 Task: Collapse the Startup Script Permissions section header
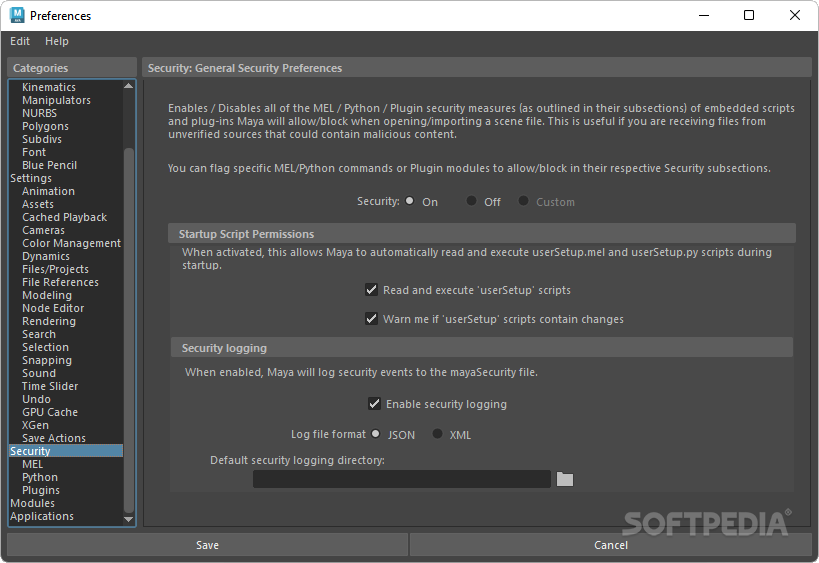pos(482,233)
